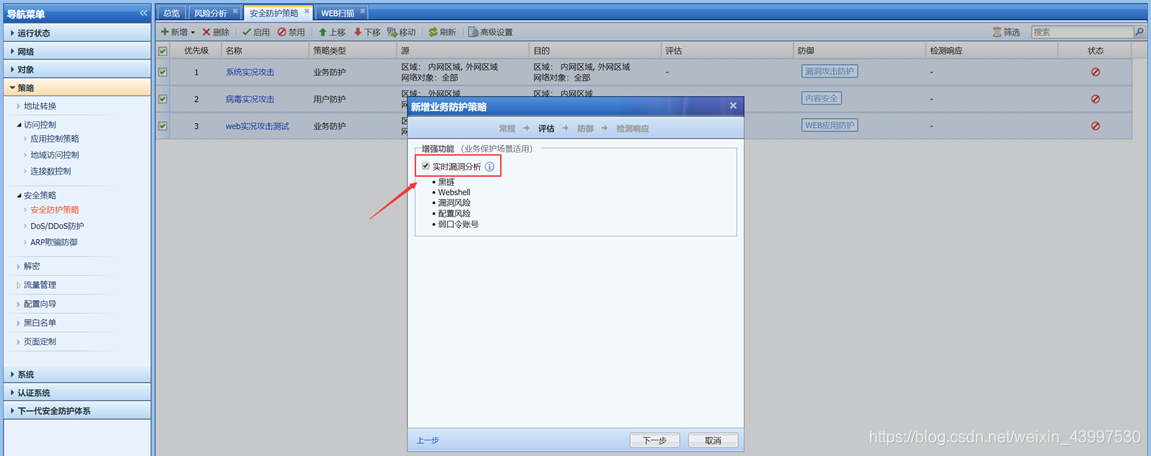Click the search magnifier icon

click(1139, 32)
